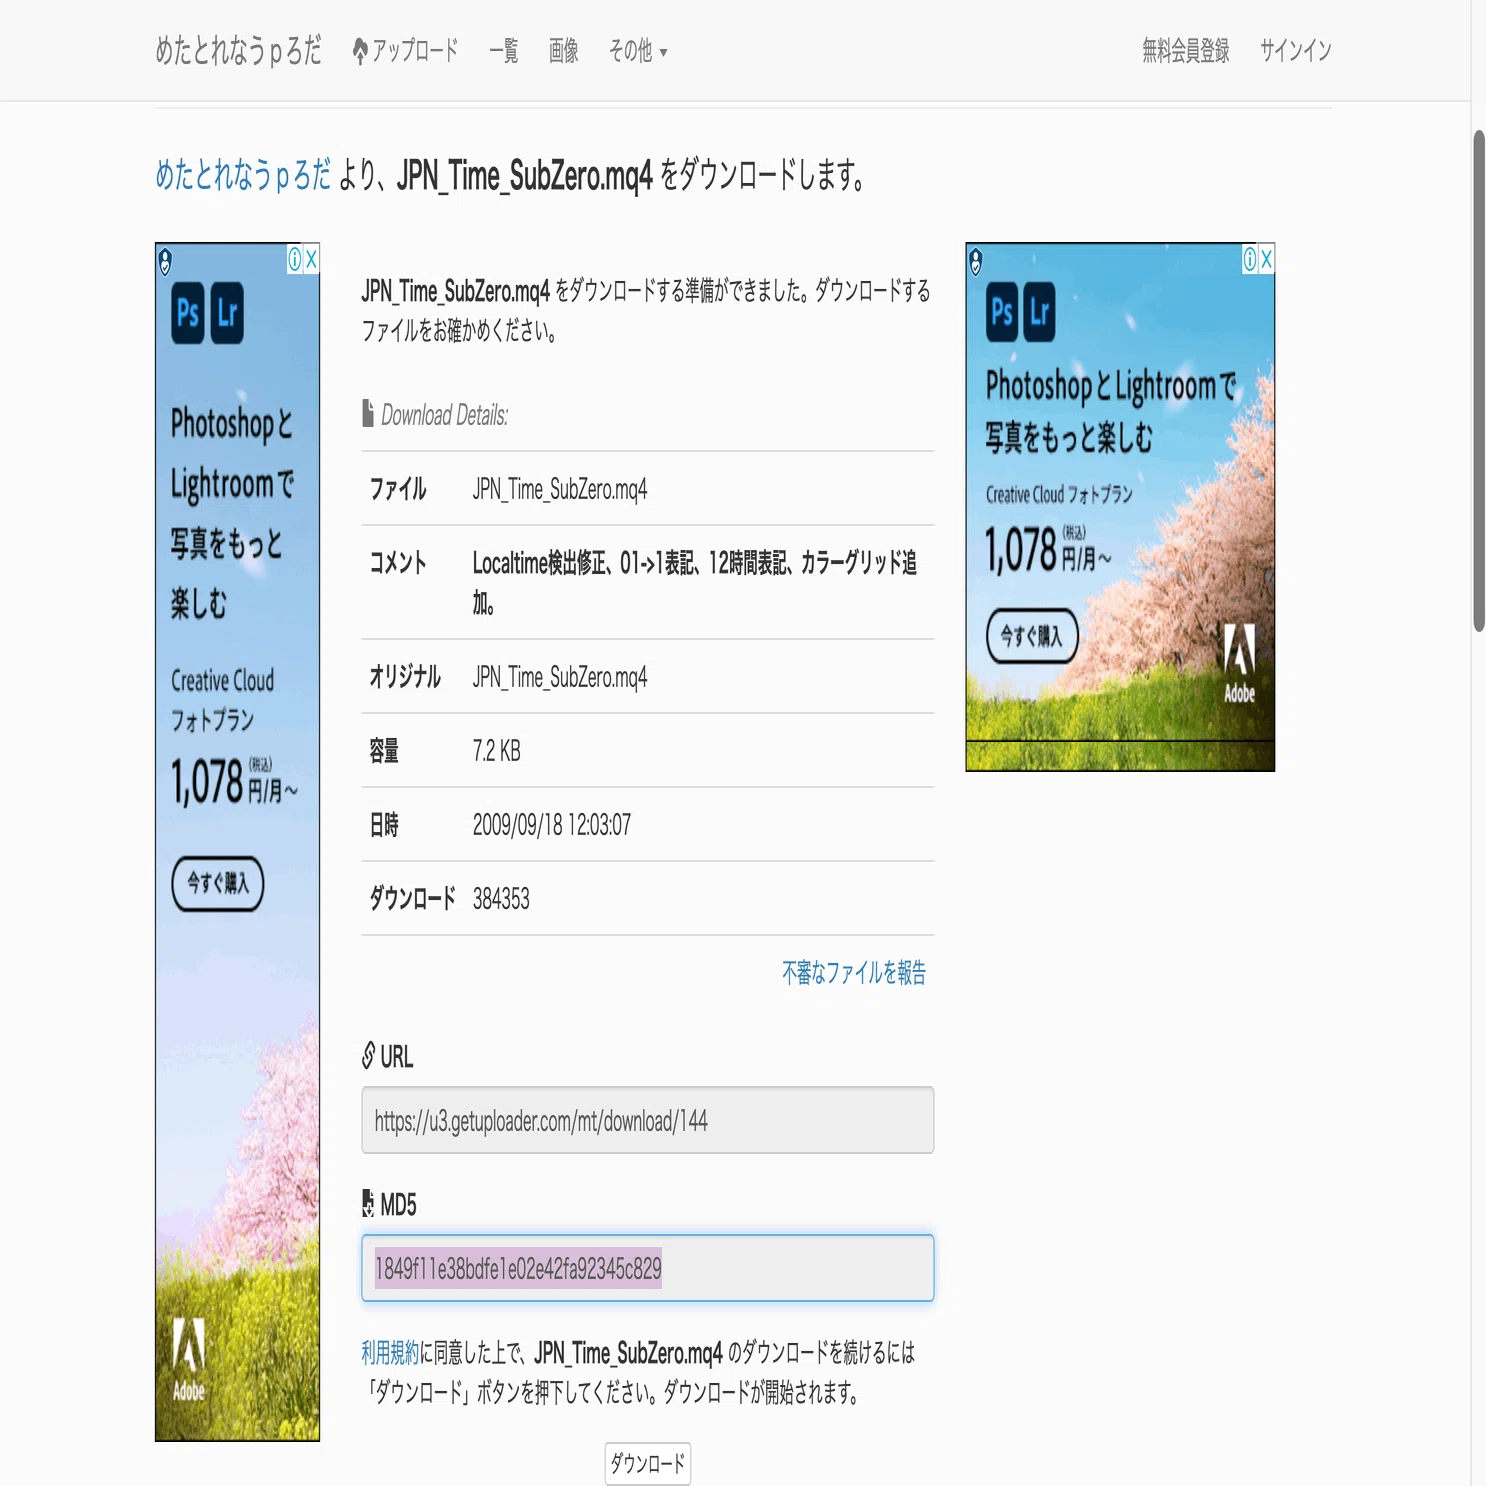Click Lr icon in left Adobe ad
The height and width of the screenshot is (1486, 1486).
(227, 313)
